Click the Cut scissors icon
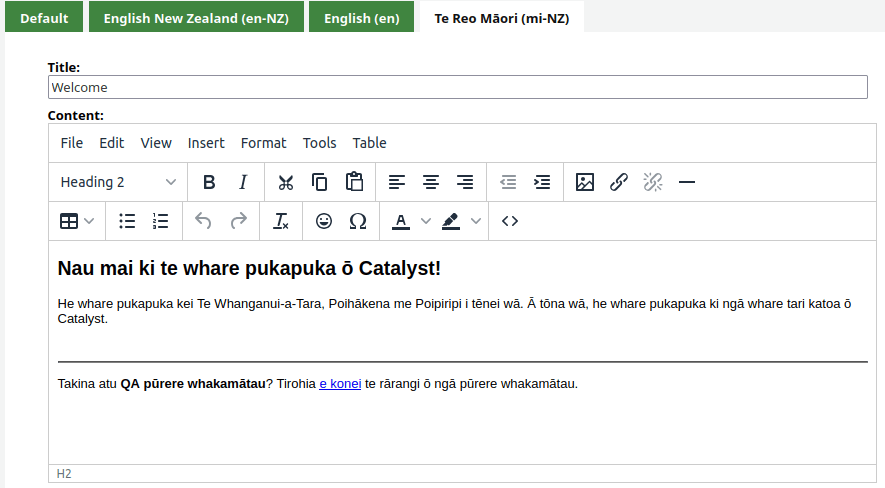885x488 pixels. 286,182
